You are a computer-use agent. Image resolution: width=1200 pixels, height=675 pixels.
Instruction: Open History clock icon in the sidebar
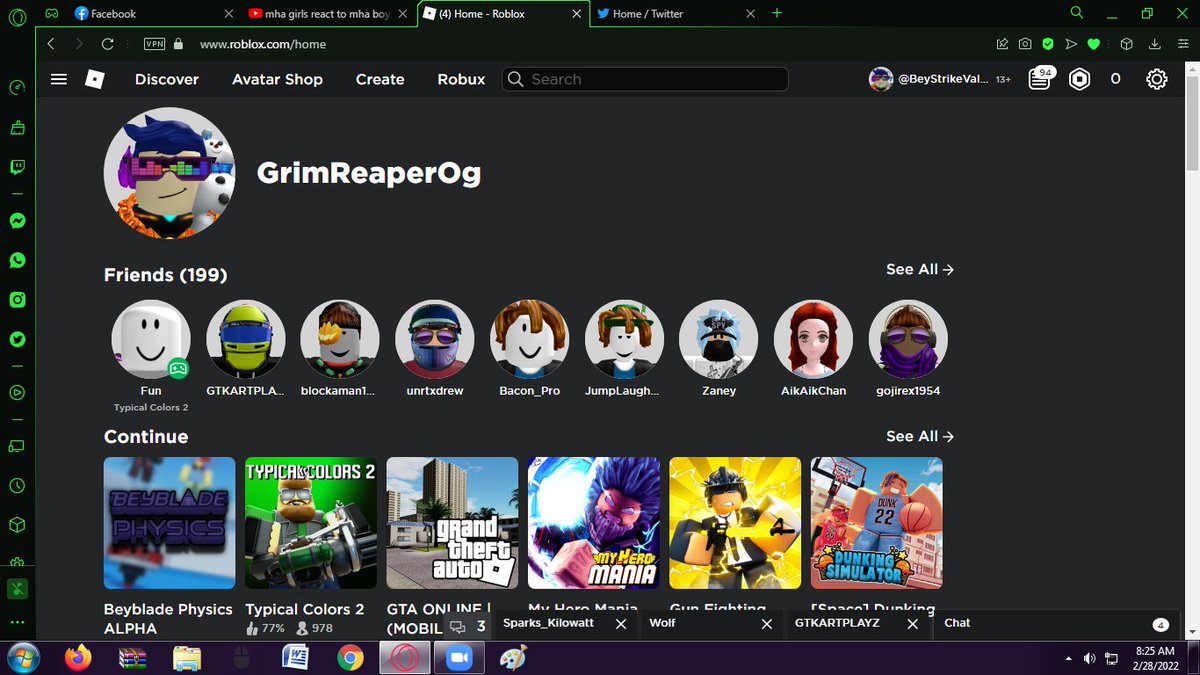17,485
